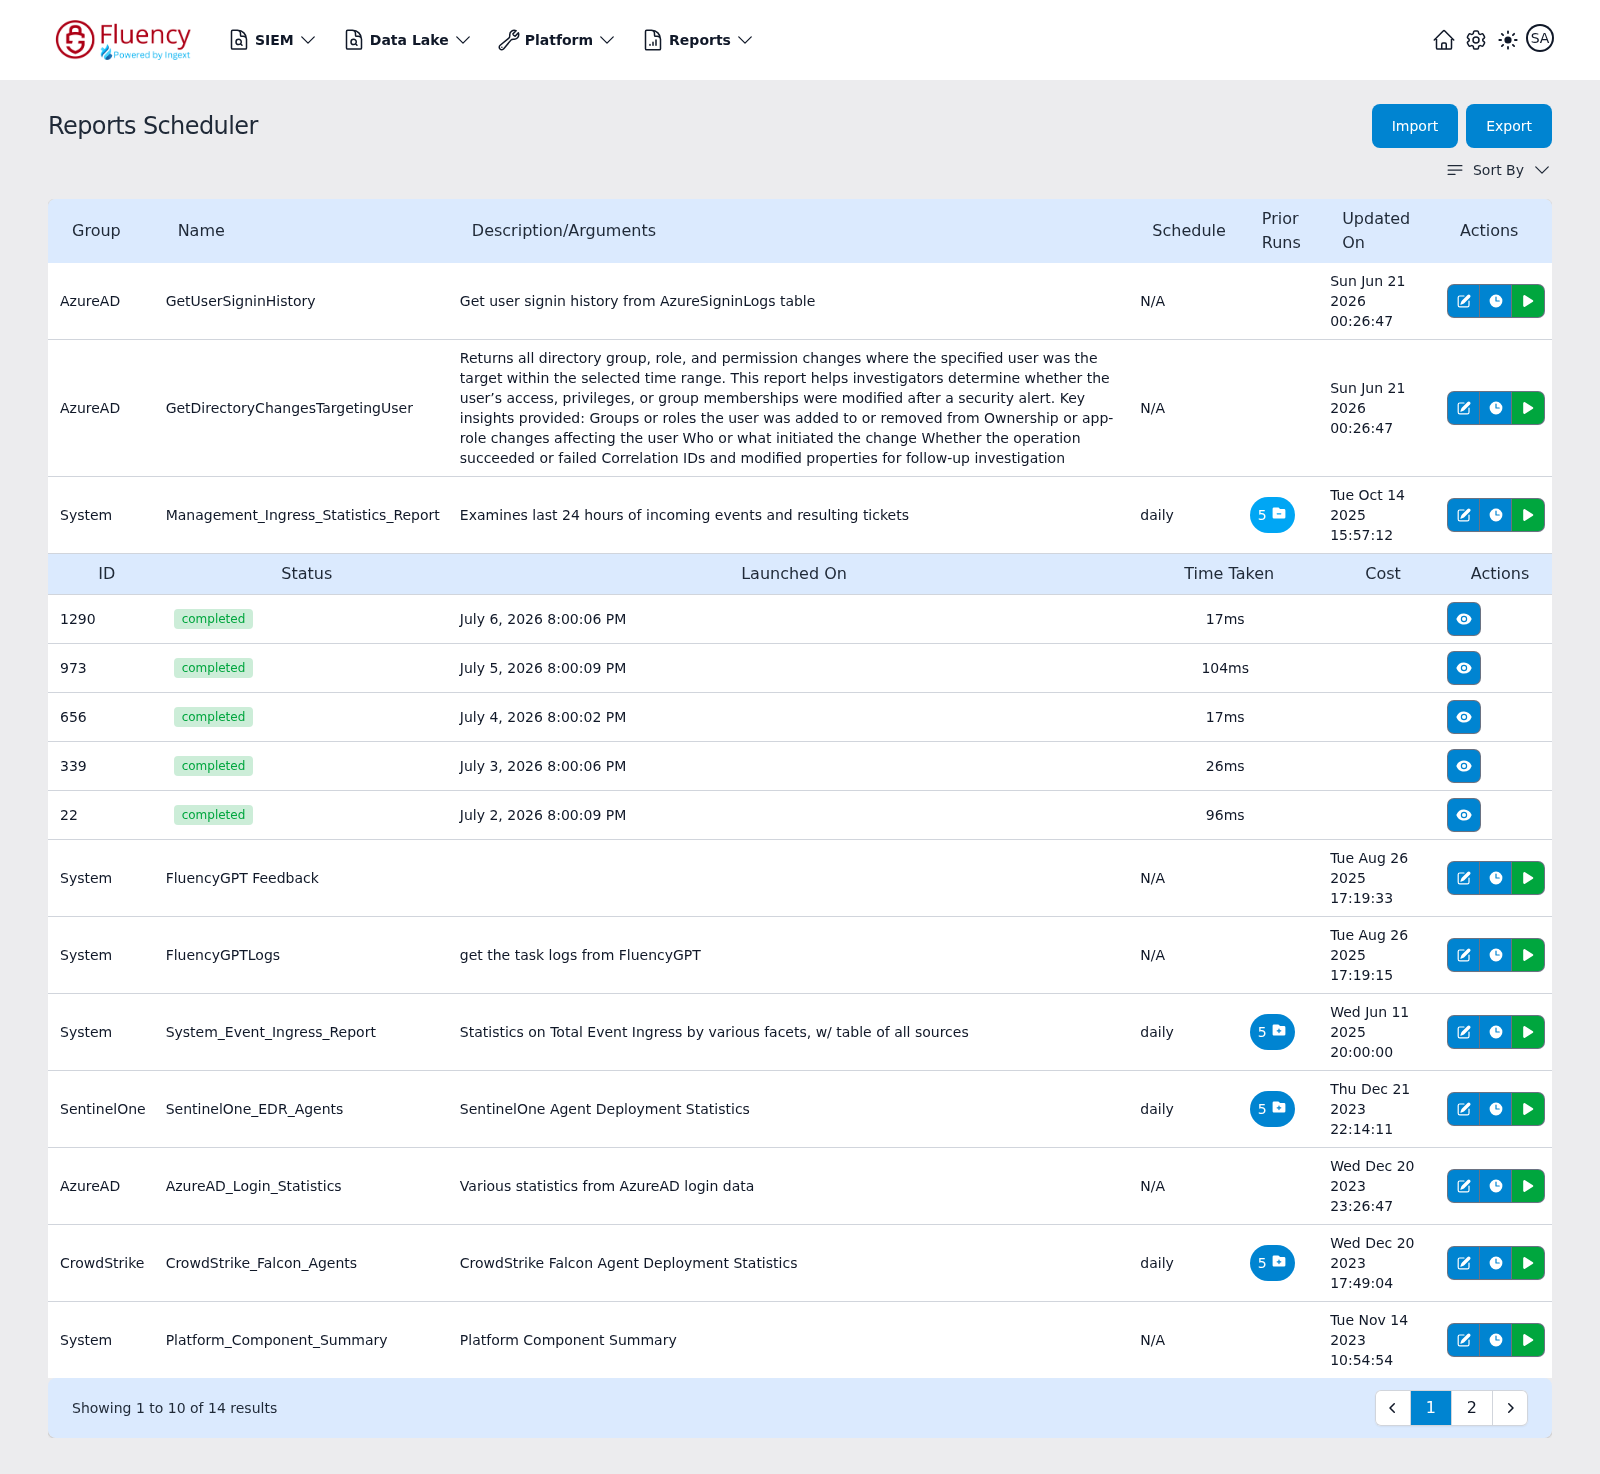Click the Export button
The image size is (1600, 1474).
(x=1509, y=126)
